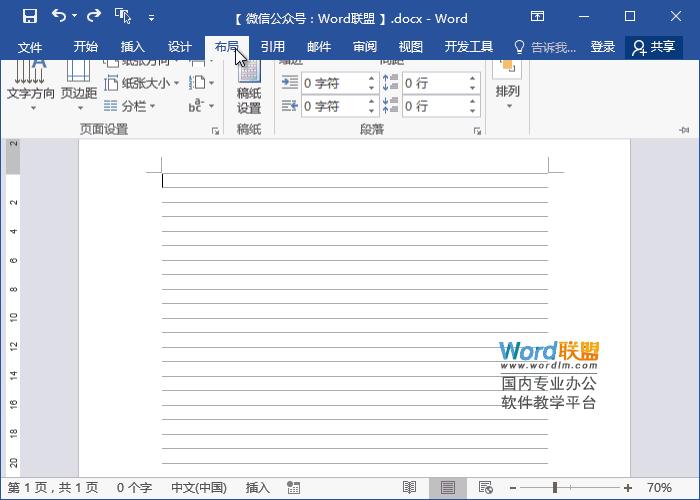Switch to the 审阅 tab
Viewport: 700px width, 500px height.
[365, 47]
